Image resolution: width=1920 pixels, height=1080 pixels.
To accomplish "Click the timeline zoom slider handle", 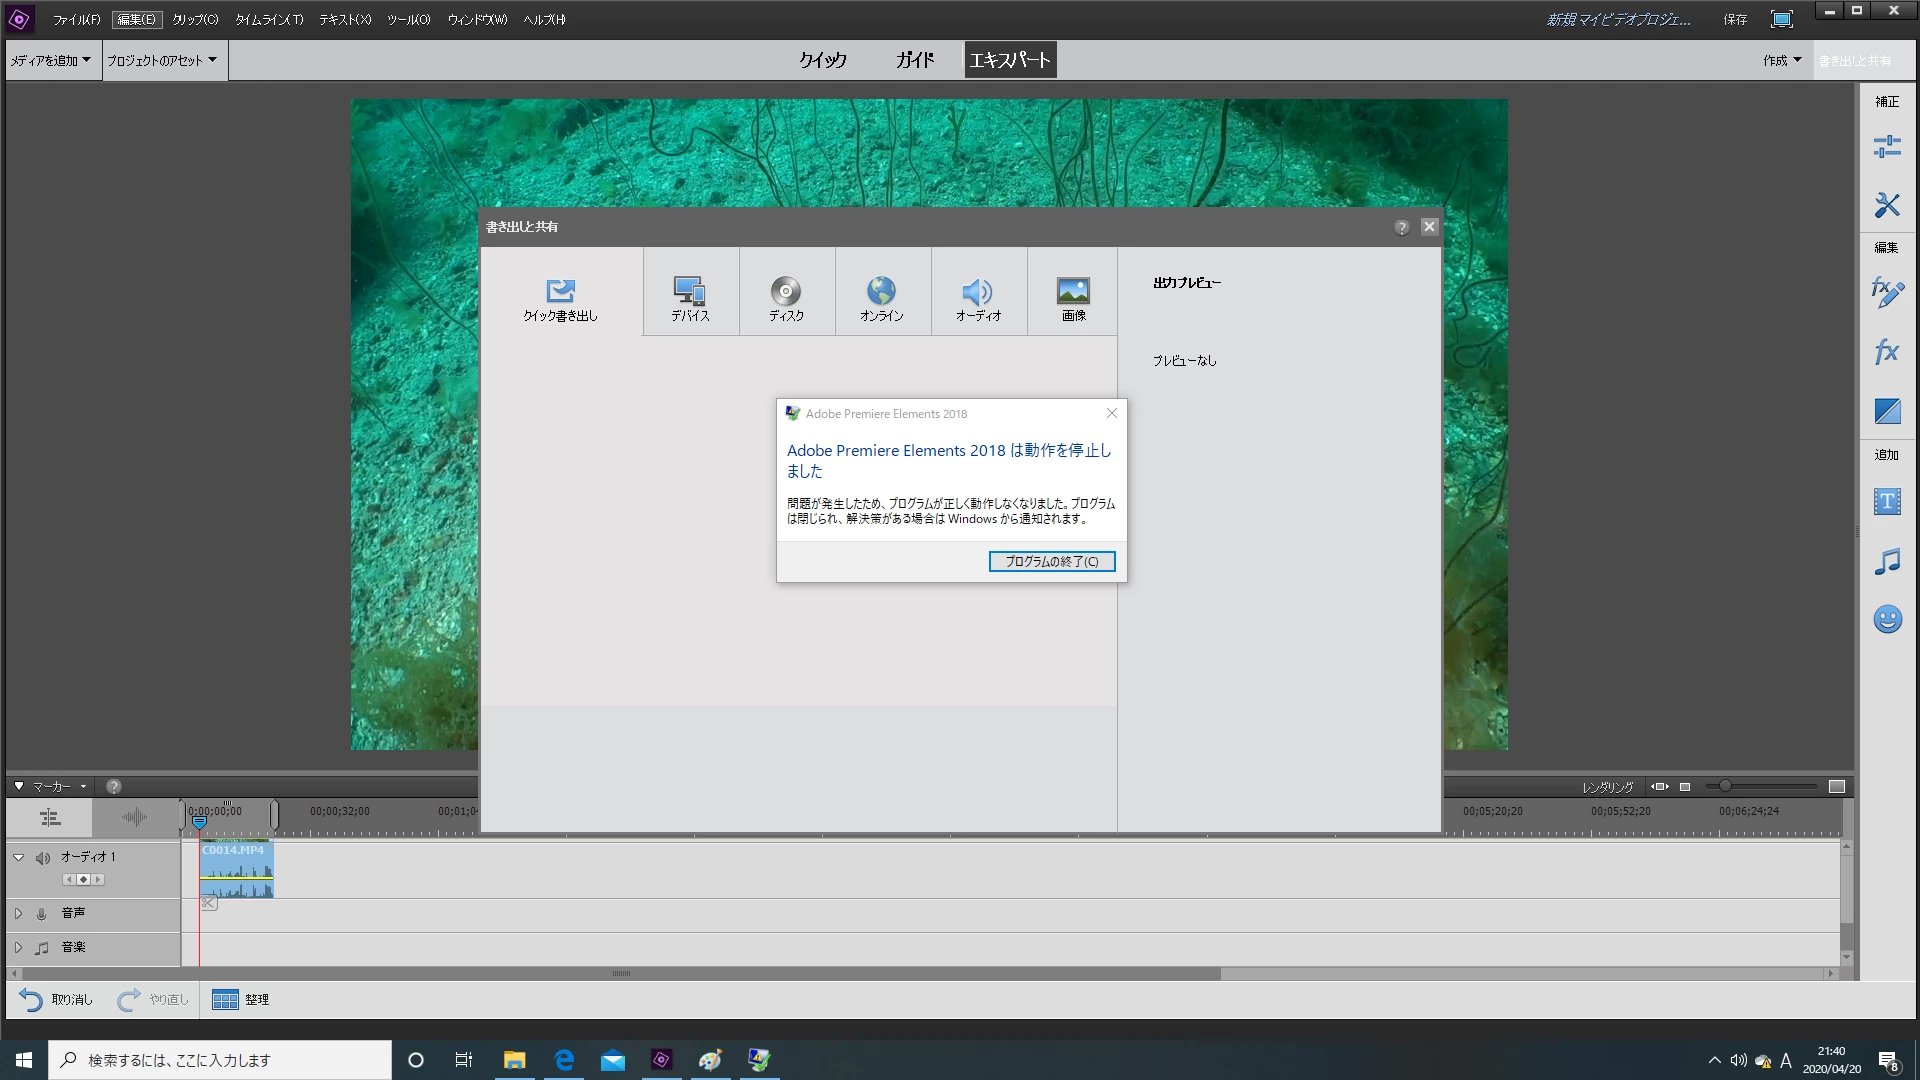I will tap(1725, 786).
